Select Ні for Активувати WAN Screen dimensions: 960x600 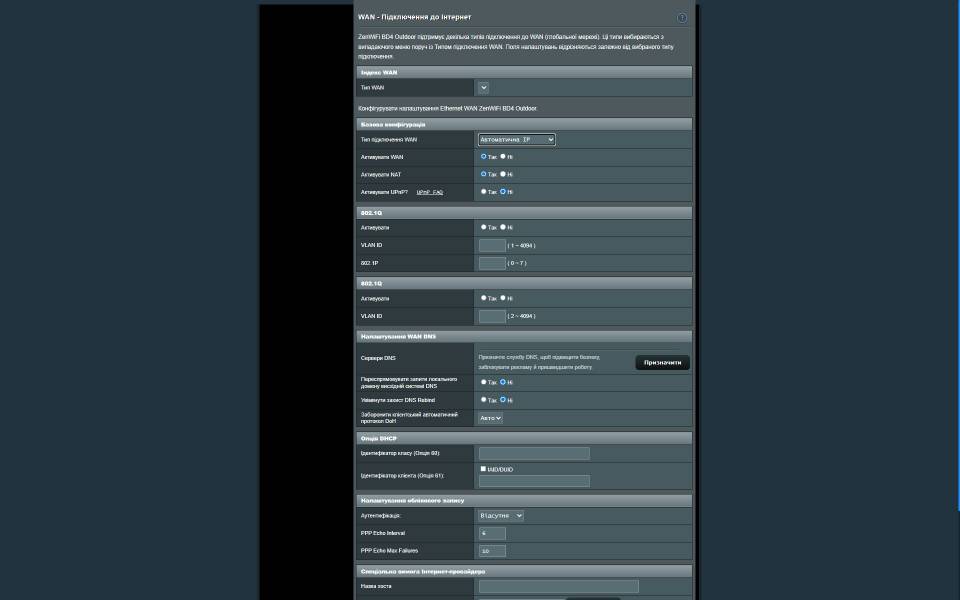pos(503,157)
